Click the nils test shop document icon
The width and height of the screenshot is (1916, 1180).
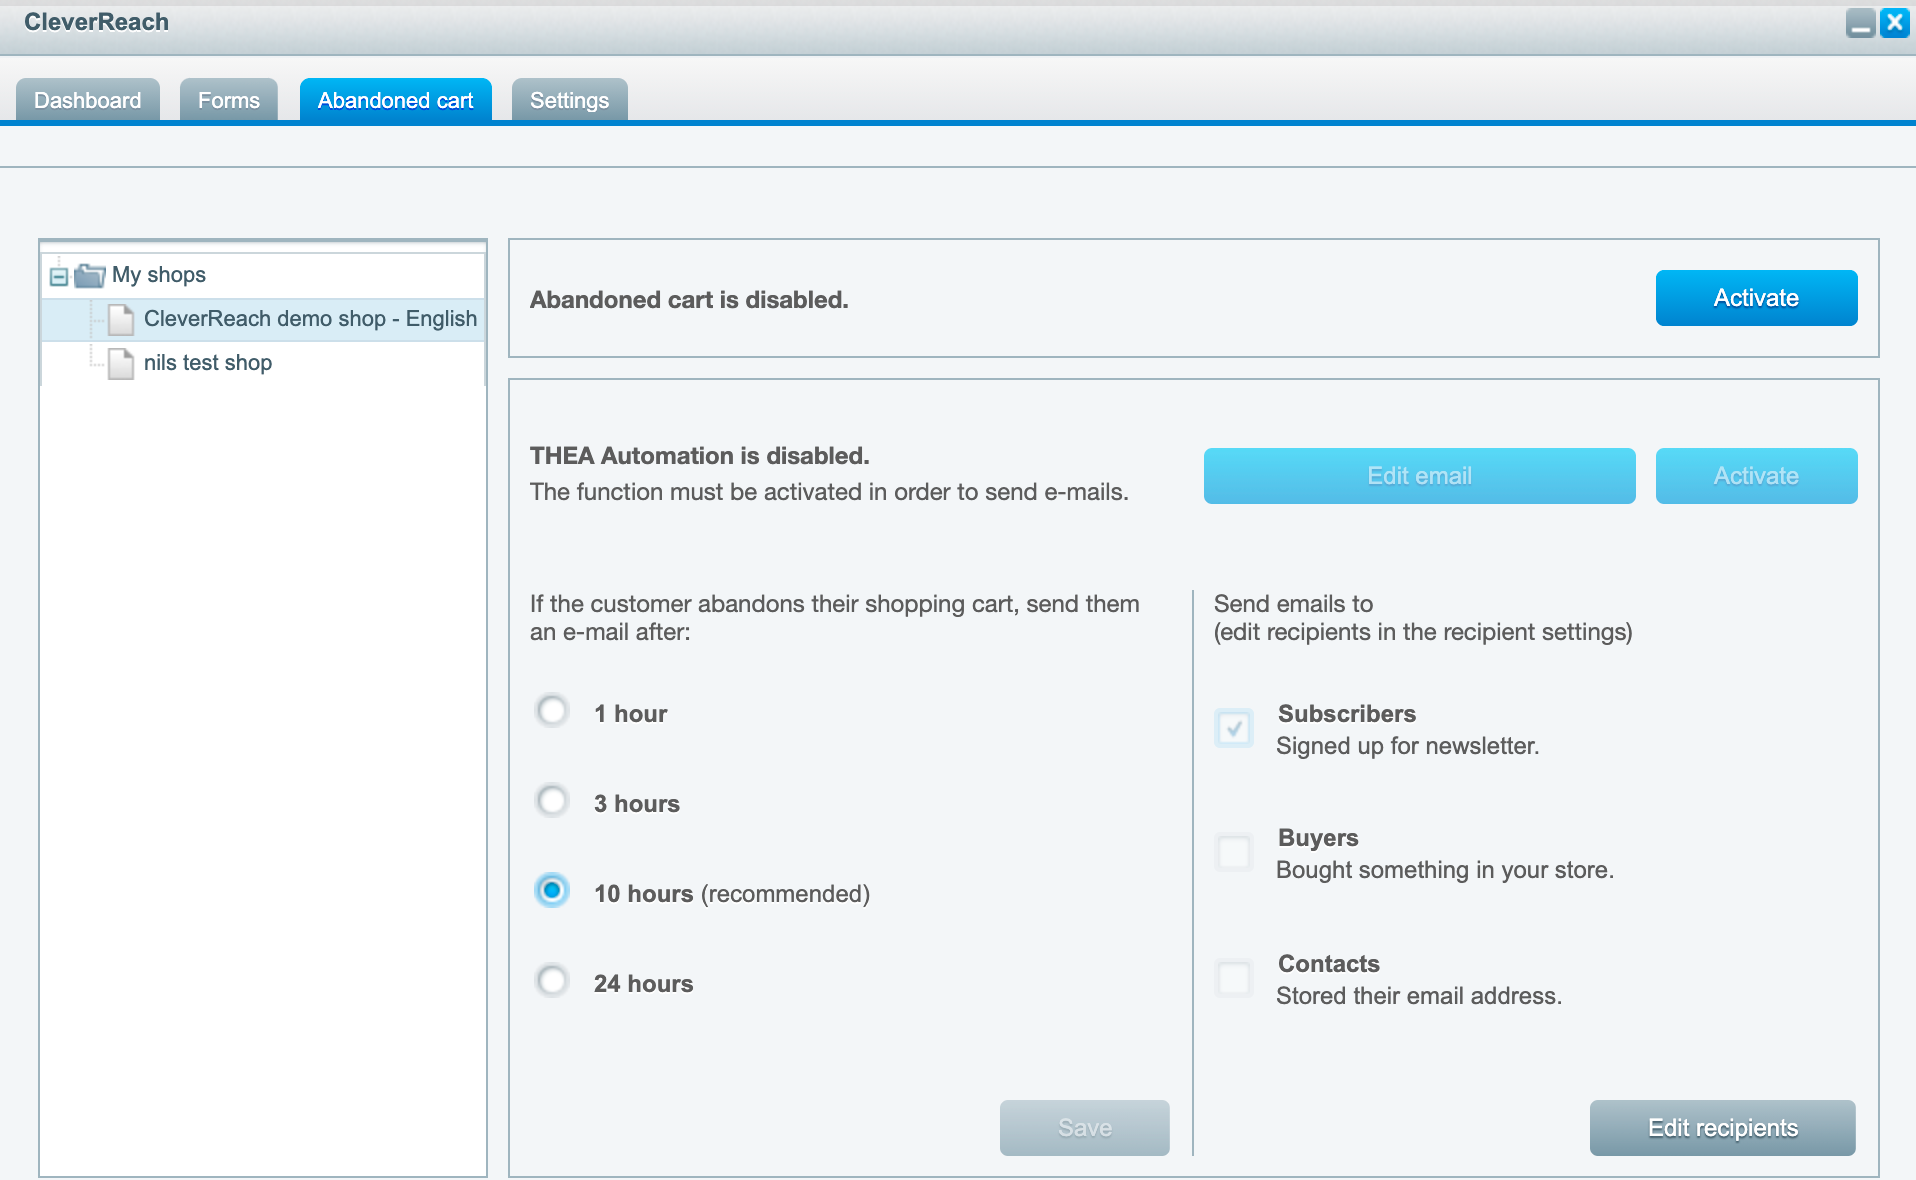pyautogui.click(x=121, y=363)
